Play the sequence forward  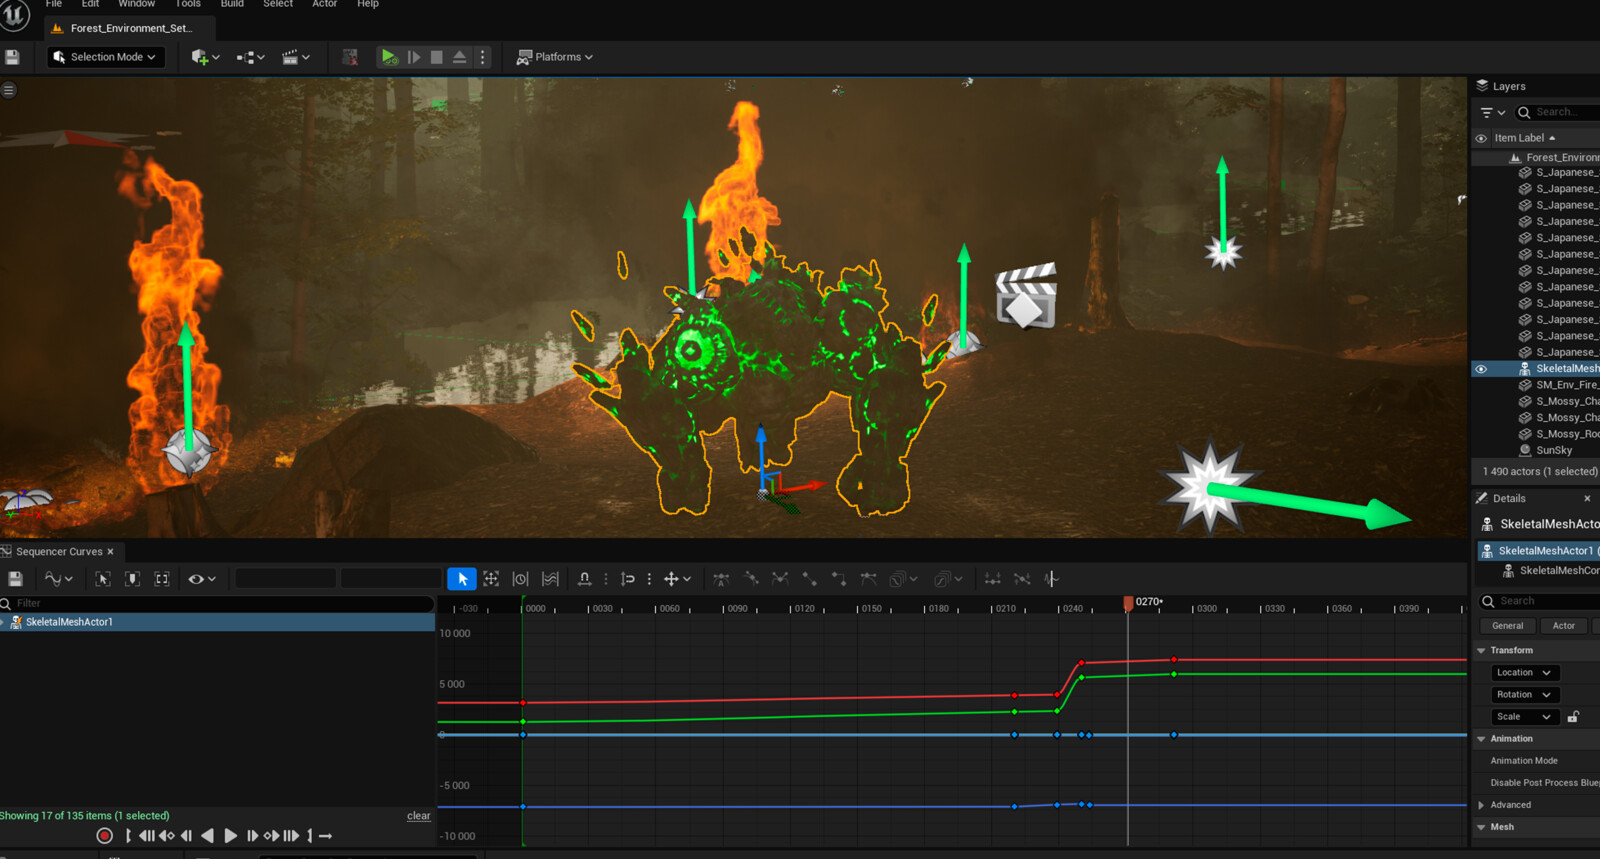click(x=230, y=836)
